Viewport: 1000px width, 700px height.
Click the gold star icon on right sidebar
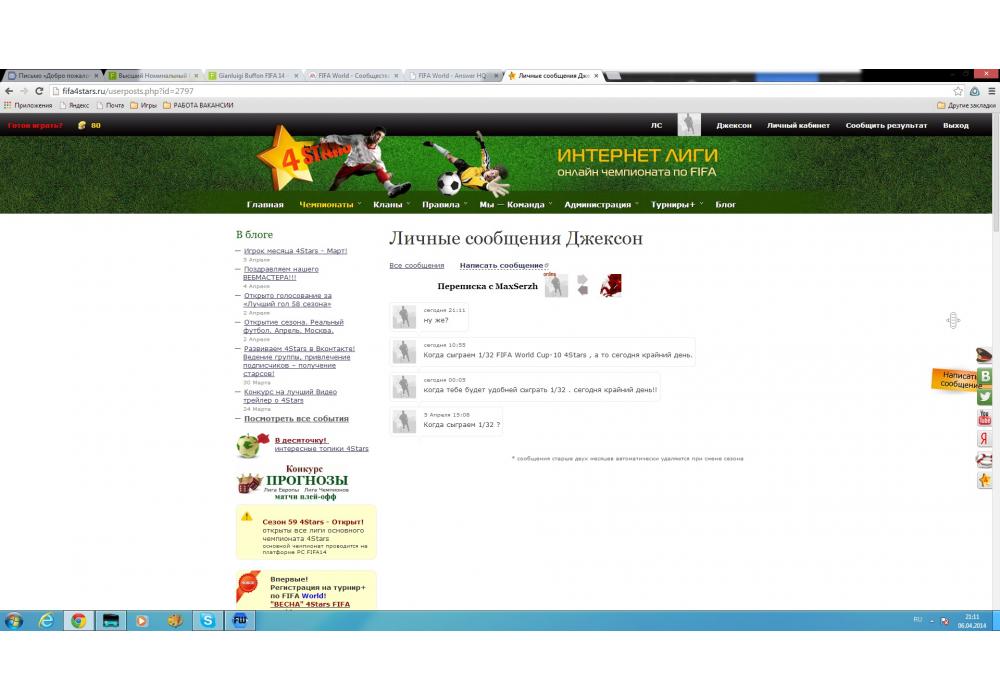coord(985,480)
